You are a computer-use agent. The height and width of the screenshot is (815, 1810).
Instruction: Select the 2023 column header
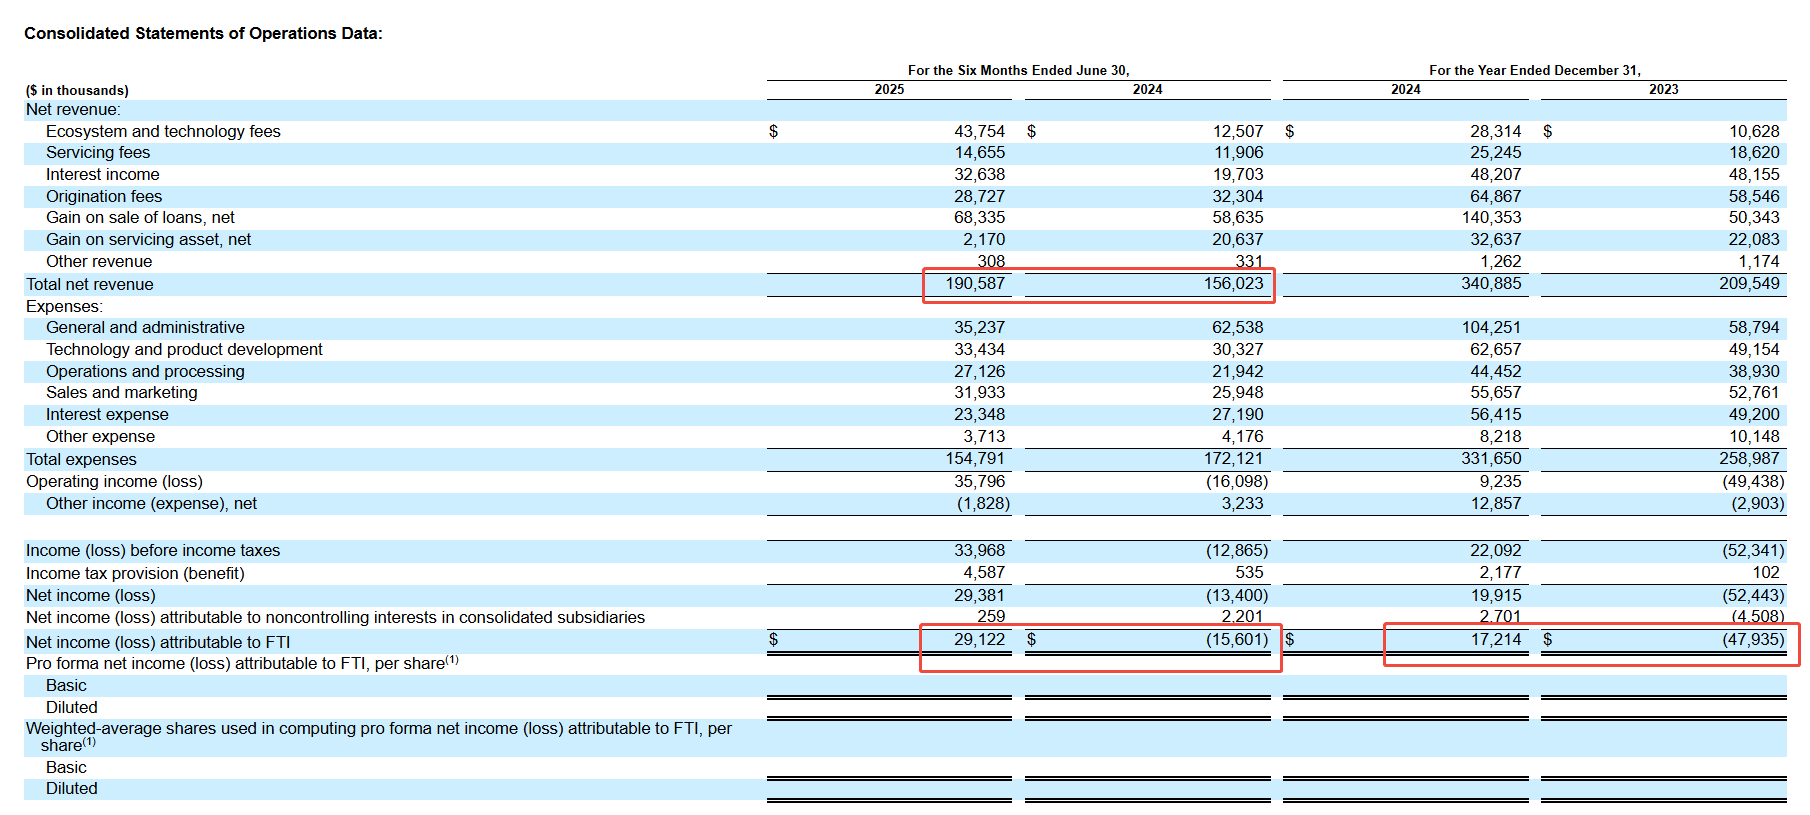click(1663, 89)
